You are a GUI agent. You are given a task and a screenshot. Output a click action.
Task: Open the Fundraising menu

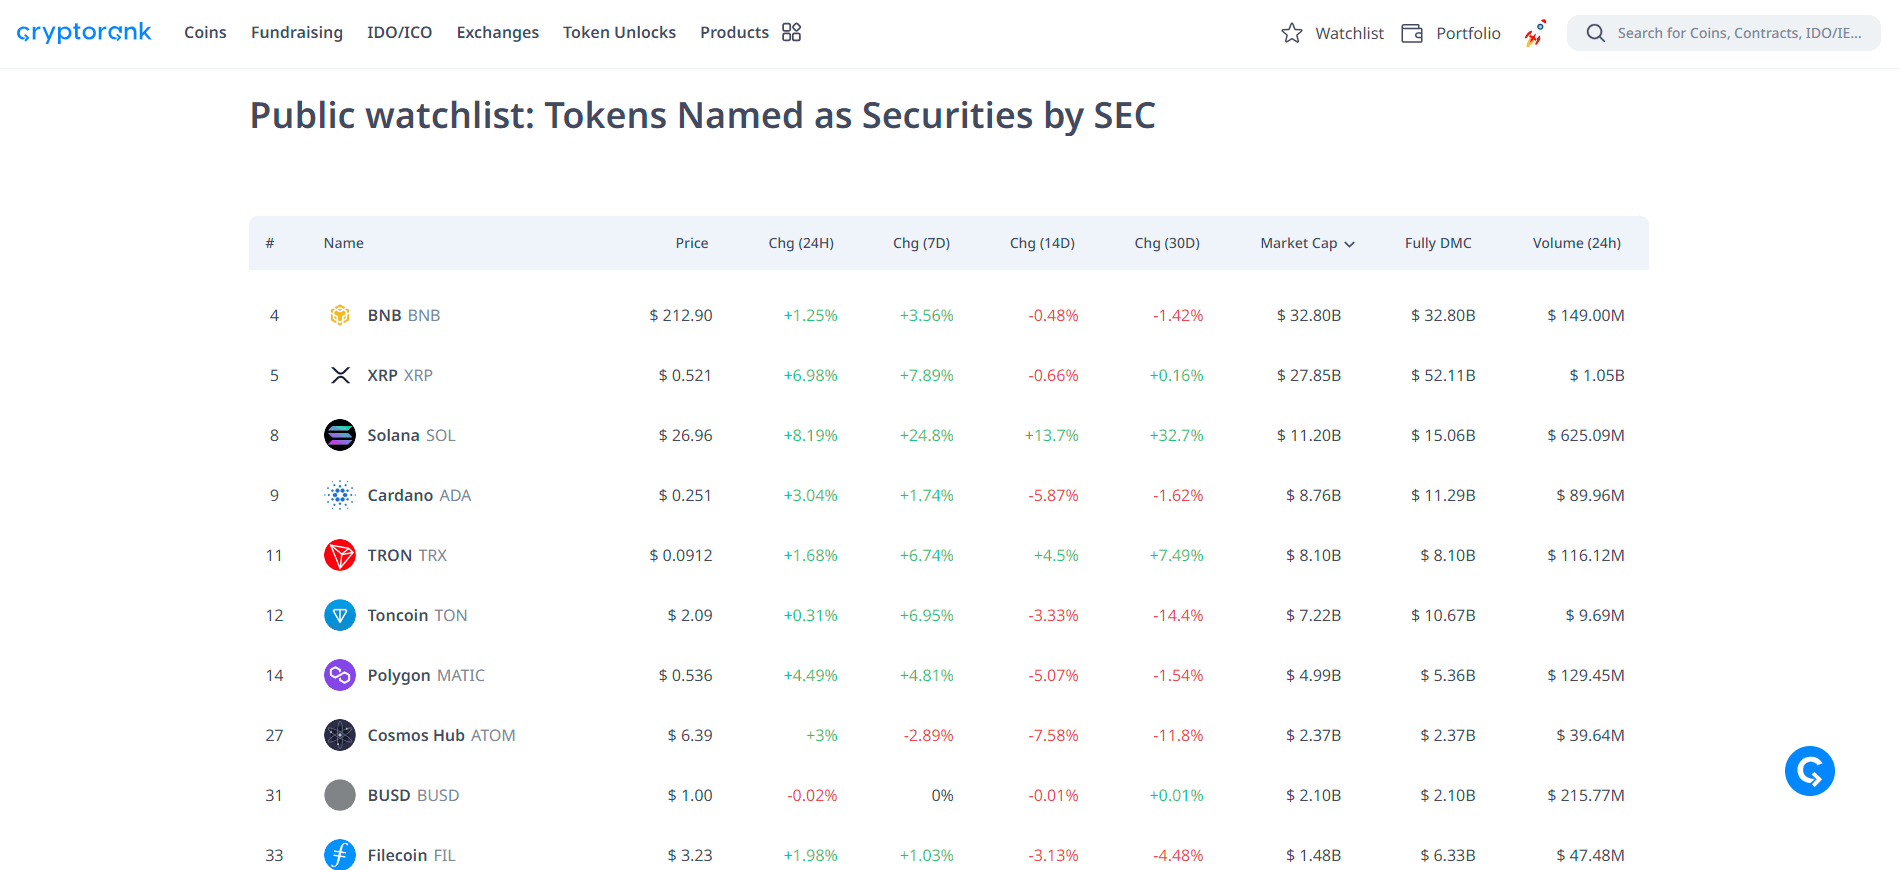296,32
